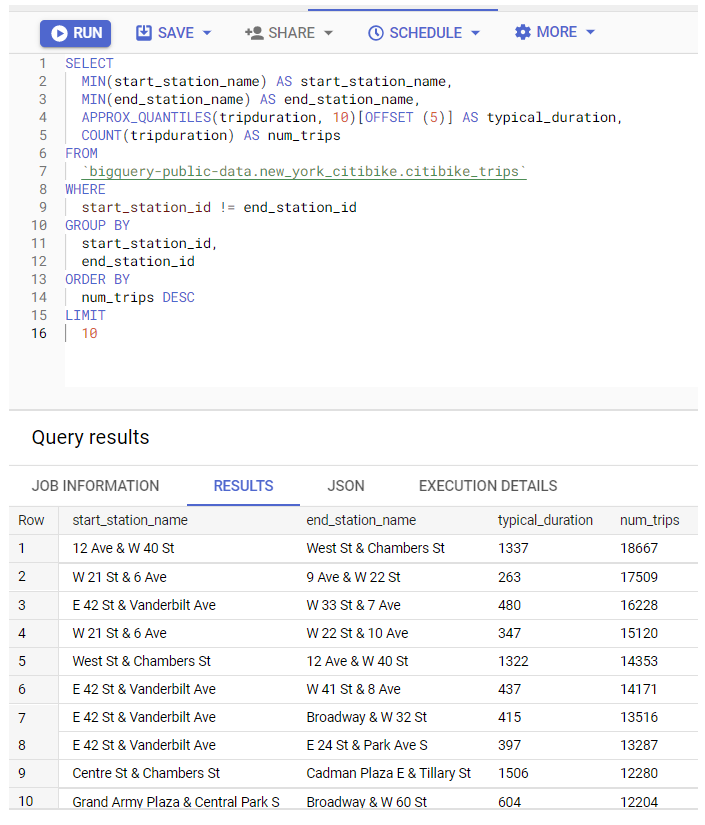Viewport: 705px width, 825px height.
Task: Click COUNT(tripduration) on line 5
Action: [158, 136]
